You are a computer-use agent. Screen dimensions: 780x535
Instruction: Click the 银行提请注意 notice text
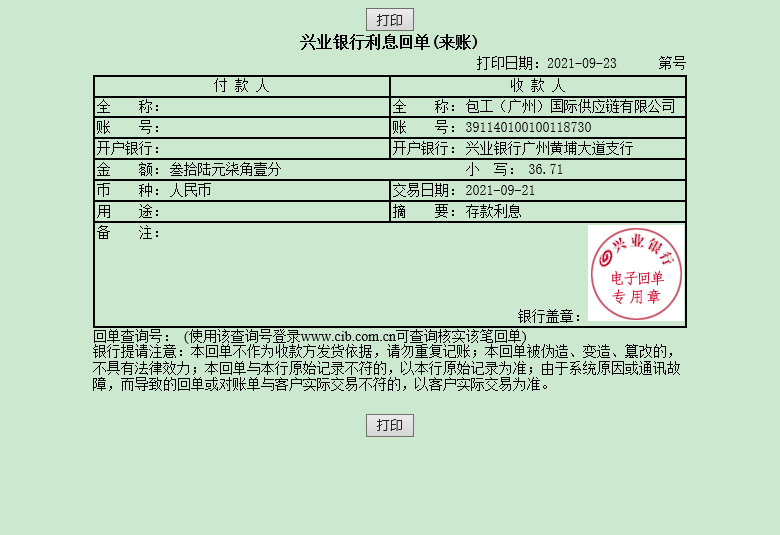(x=387, y=368)
